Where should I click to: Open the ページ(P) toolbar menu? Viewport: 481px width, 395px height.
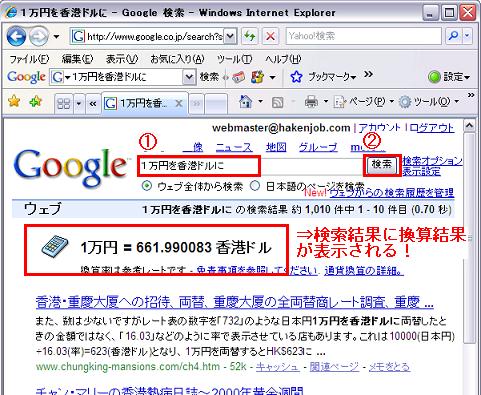(x=363, y=102)
